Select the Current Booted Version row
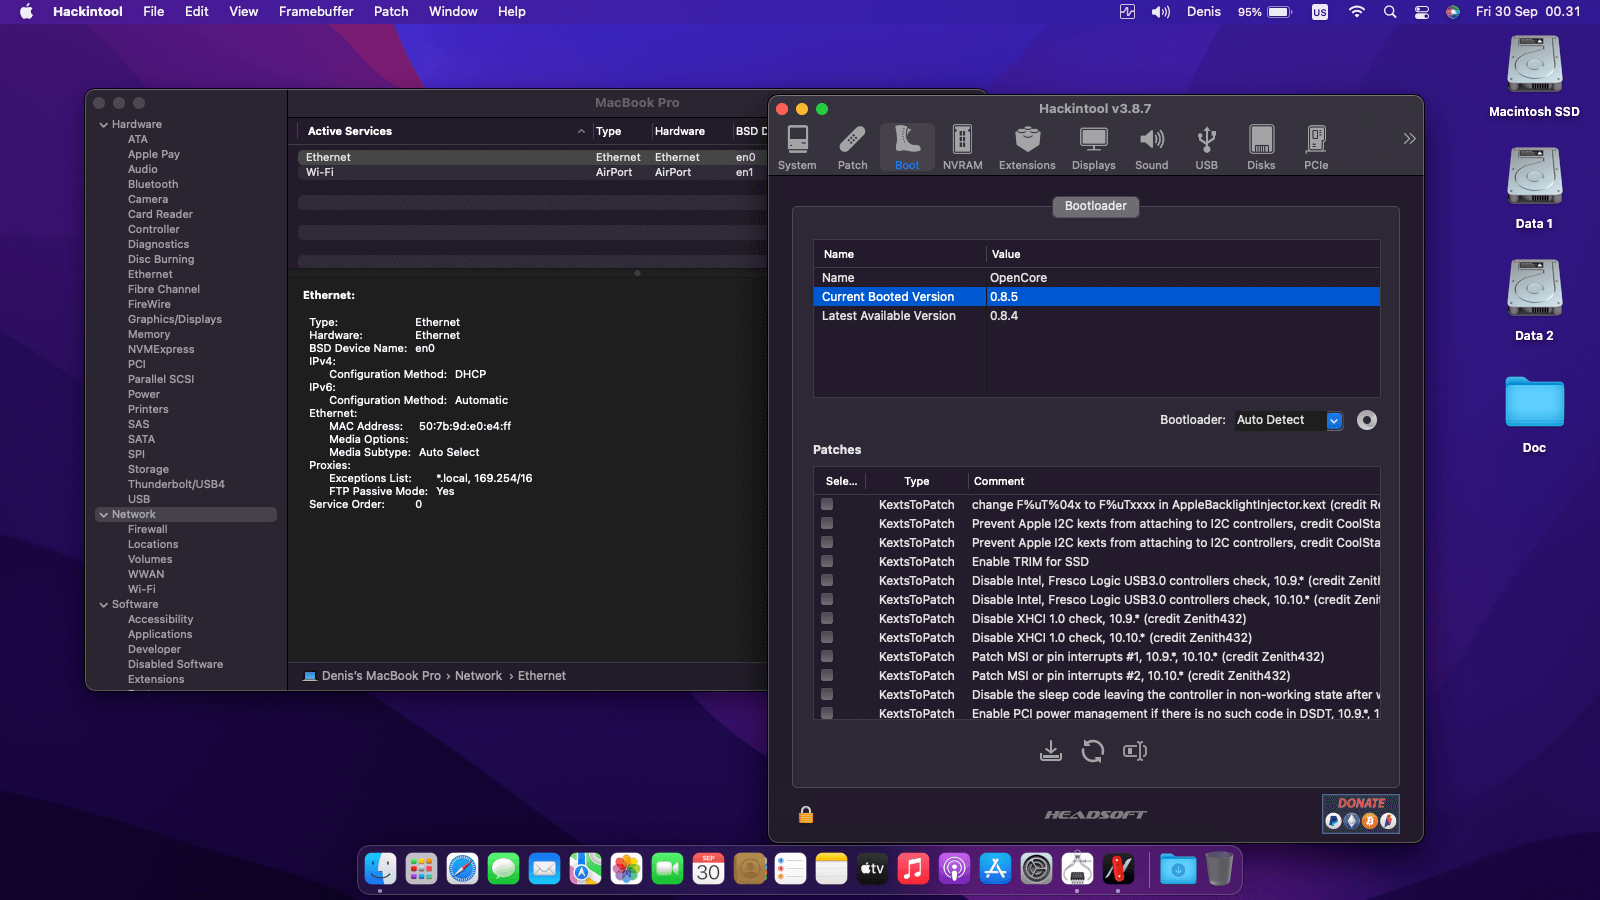This screenshot has width=1600, height=900. click(1097, 297)
